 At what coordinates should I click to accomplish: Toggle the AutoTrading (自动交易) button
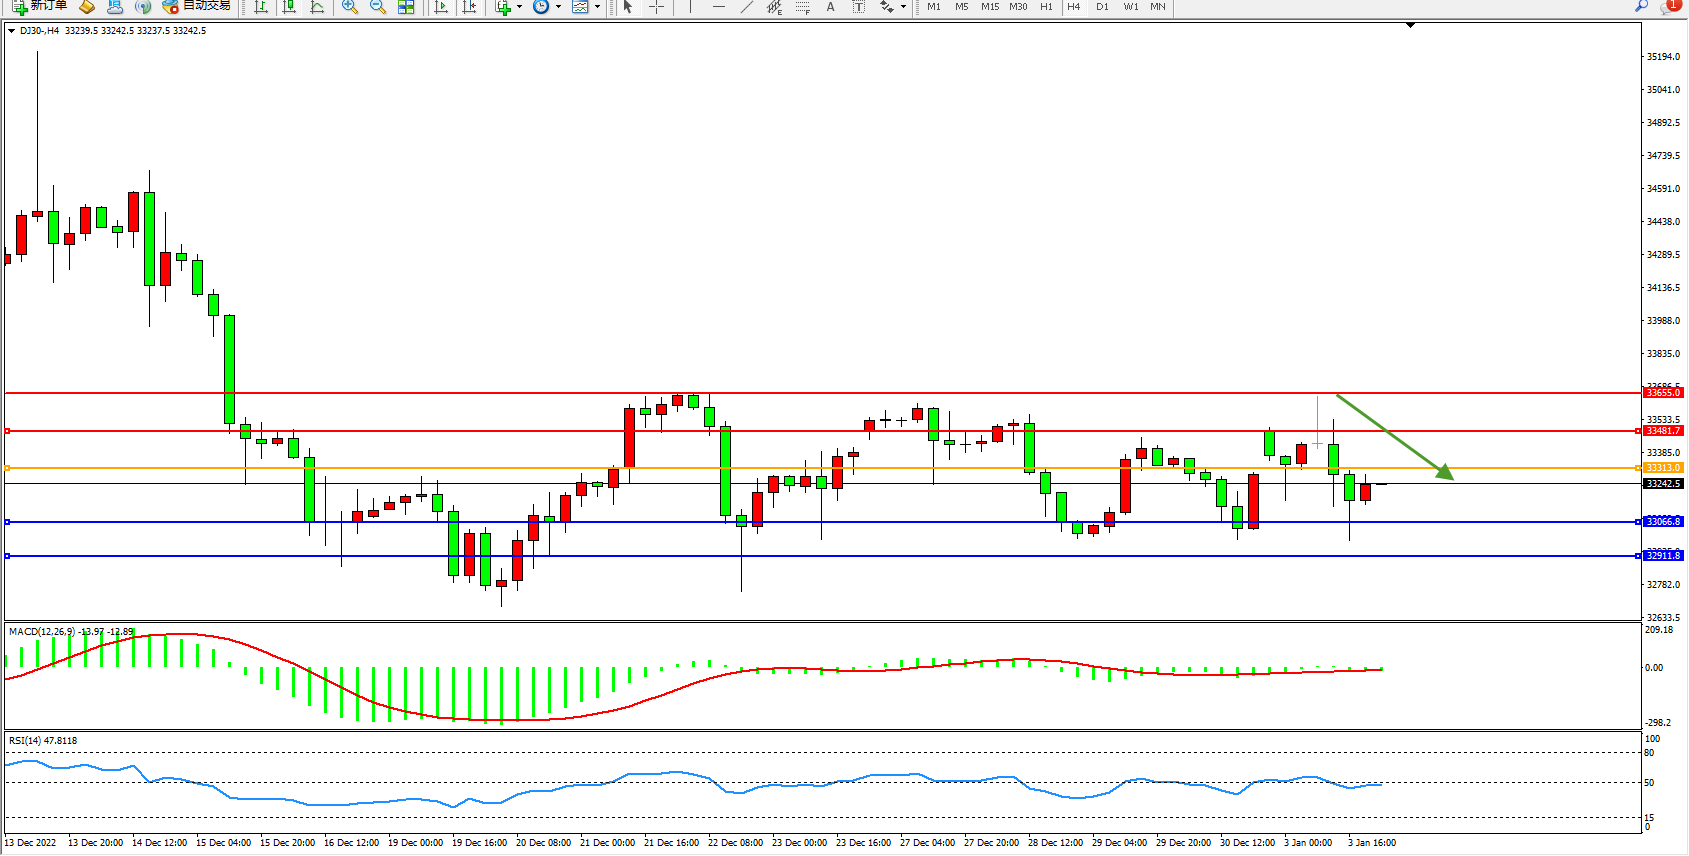coord(197,7)
